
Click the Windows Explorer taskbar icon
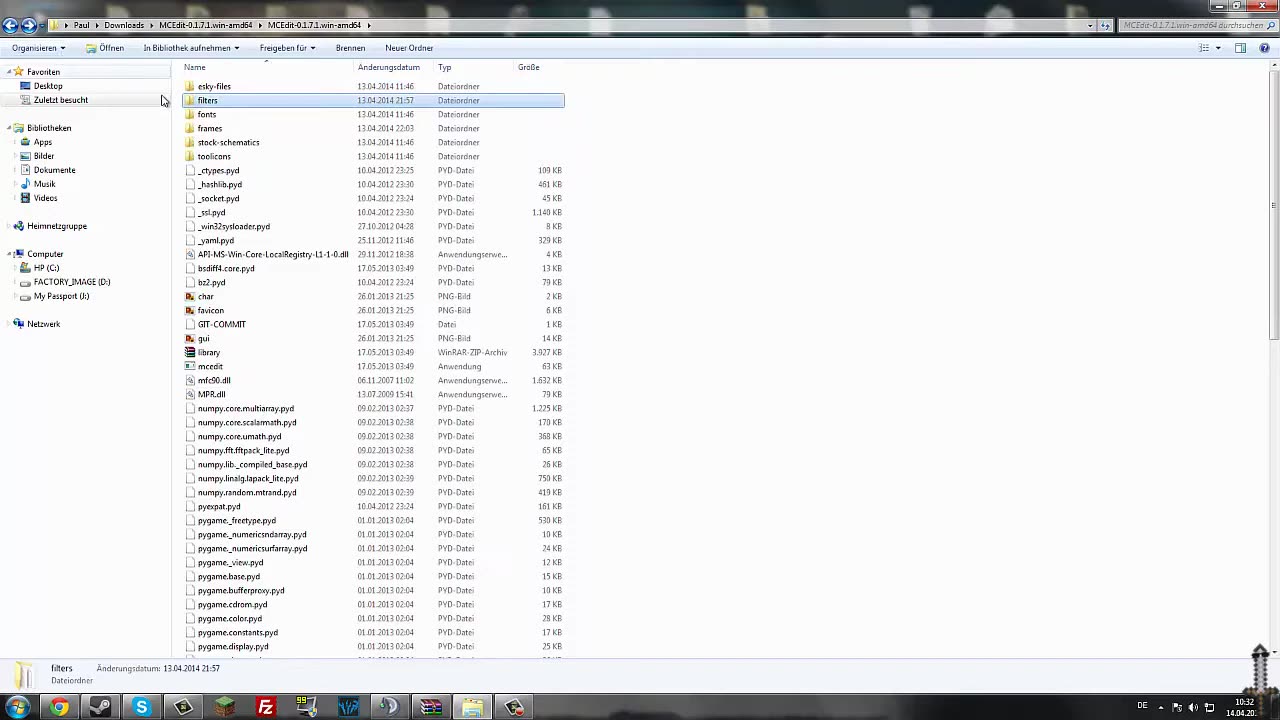pyautogui.click(x=472, y=707)
